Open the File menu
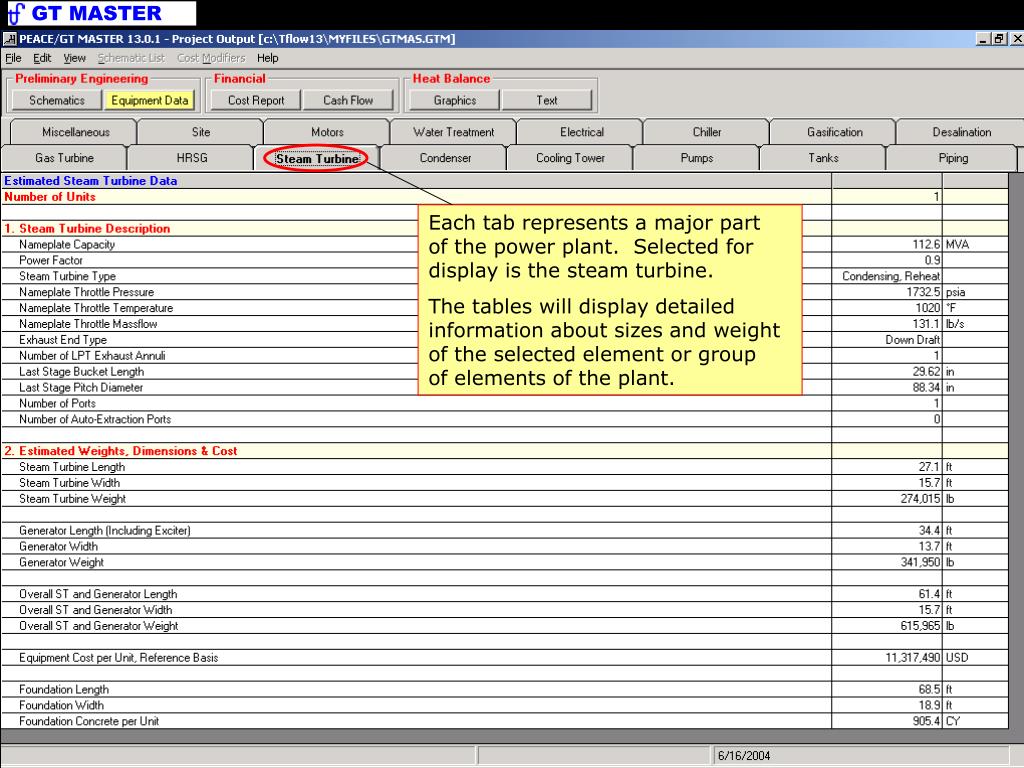Image resolution: width=1024 pixels, height=768 pixels. (13, 58)
